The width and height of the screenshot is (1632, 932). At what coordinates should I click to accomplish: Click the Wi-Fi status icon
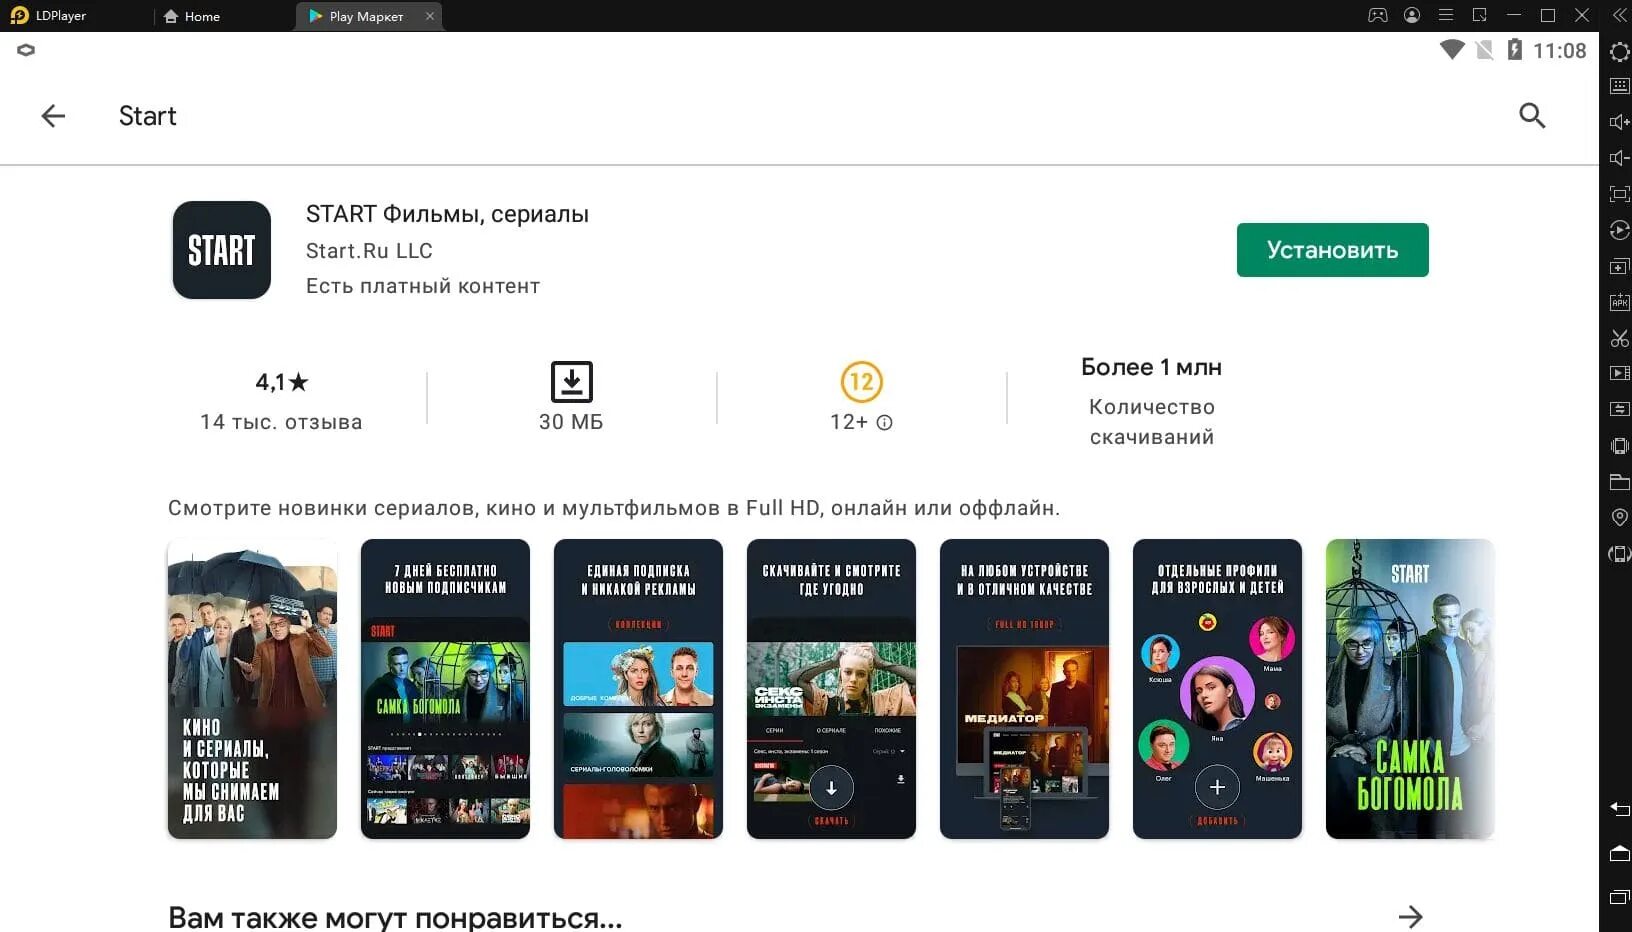1452,50
